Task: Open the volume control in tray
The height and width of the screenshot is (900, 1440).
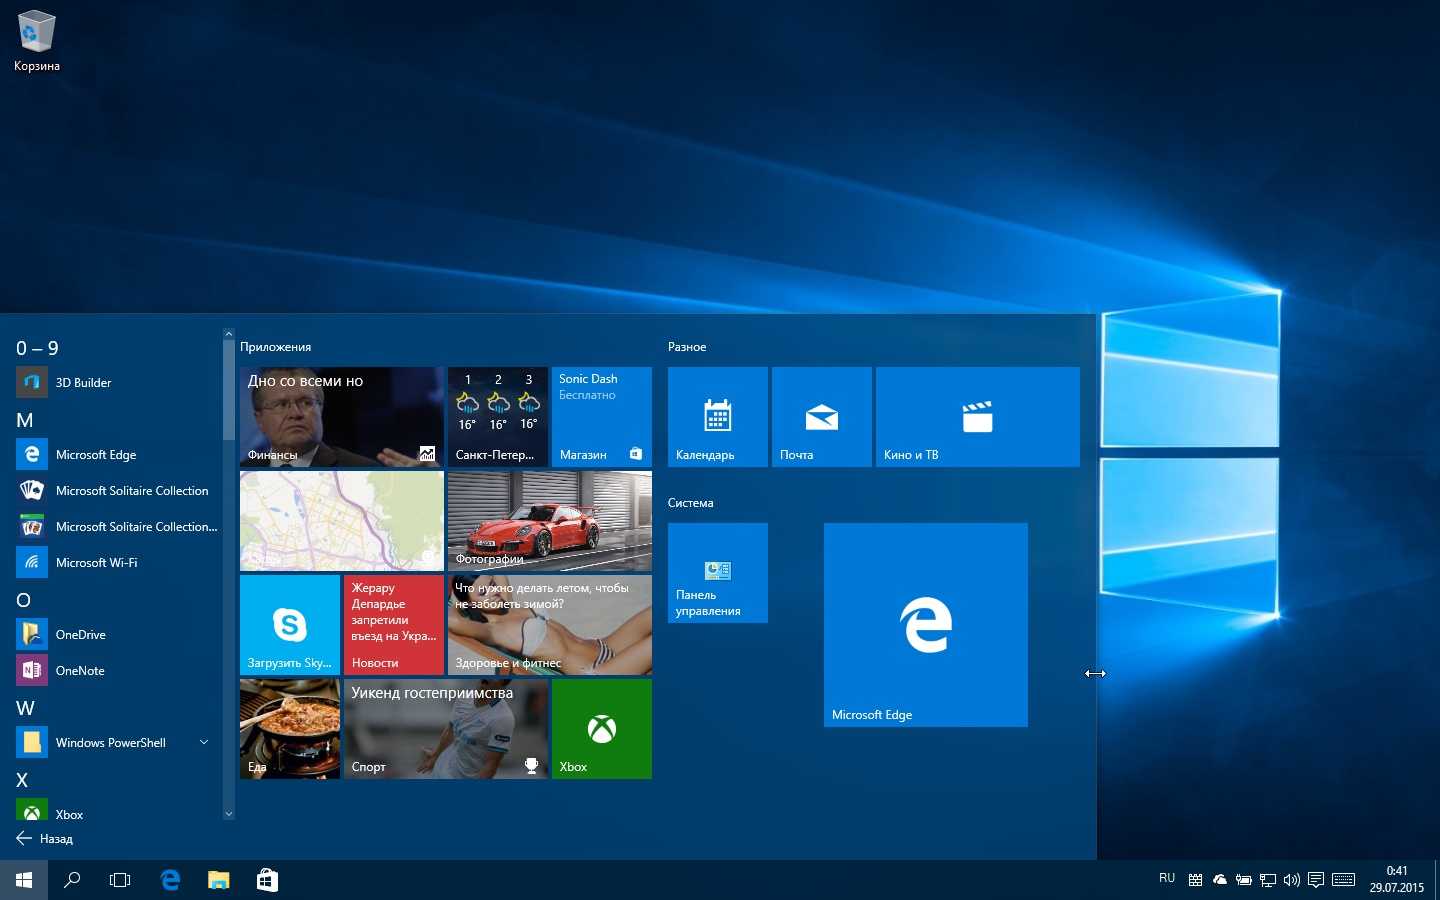Action: 1291,880
